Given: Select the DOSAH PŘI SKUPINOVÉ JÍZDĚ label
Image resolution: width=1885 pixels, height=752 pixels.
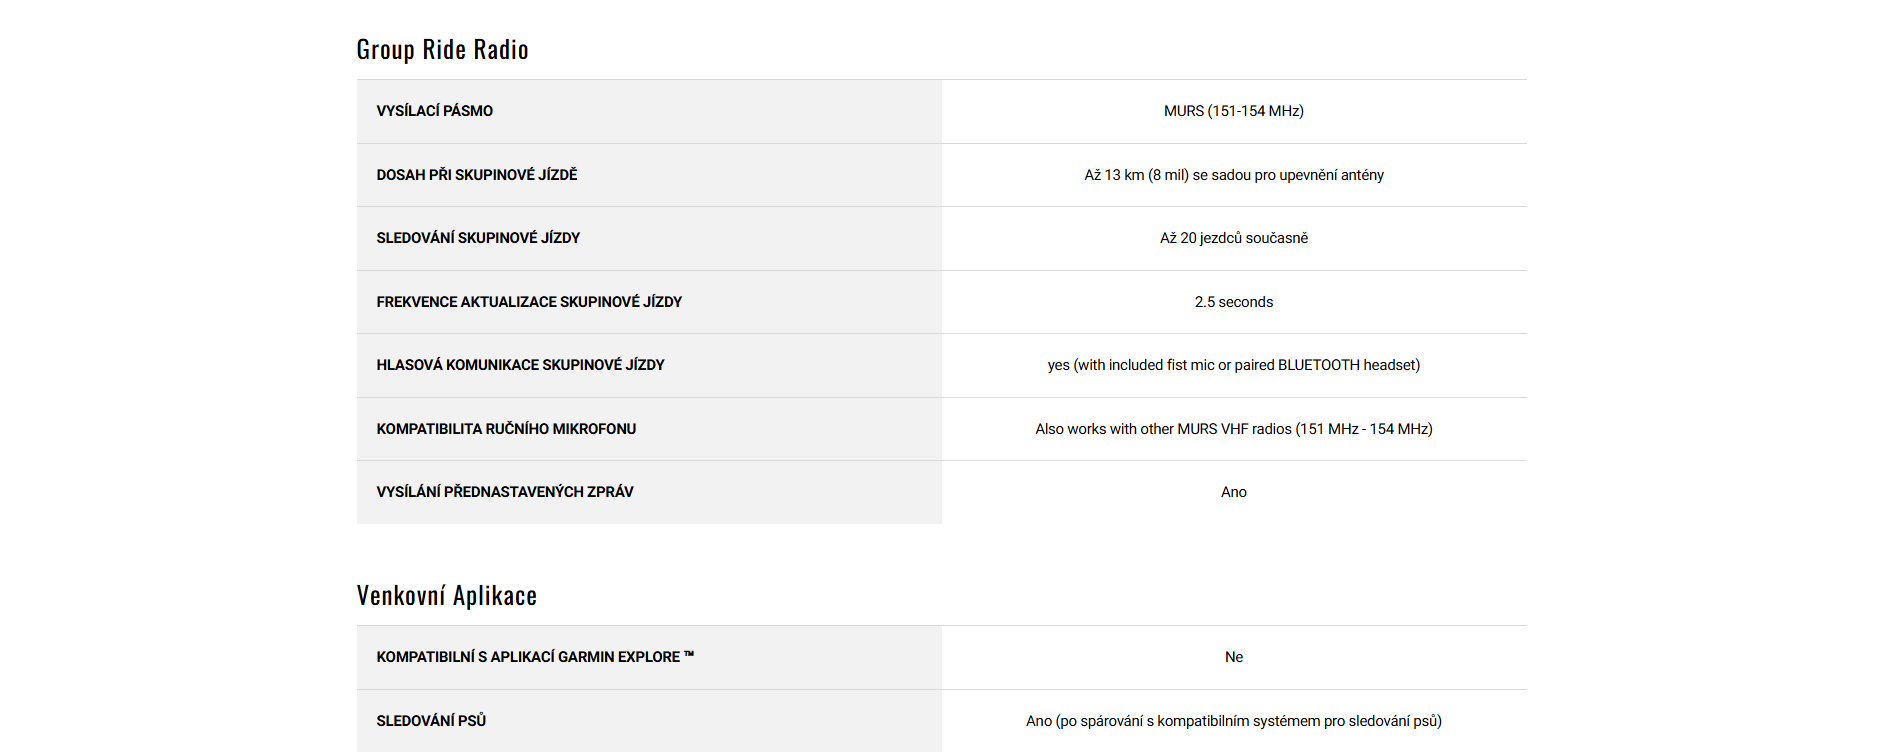Looking at the screenshot, I should pos(476,175).
